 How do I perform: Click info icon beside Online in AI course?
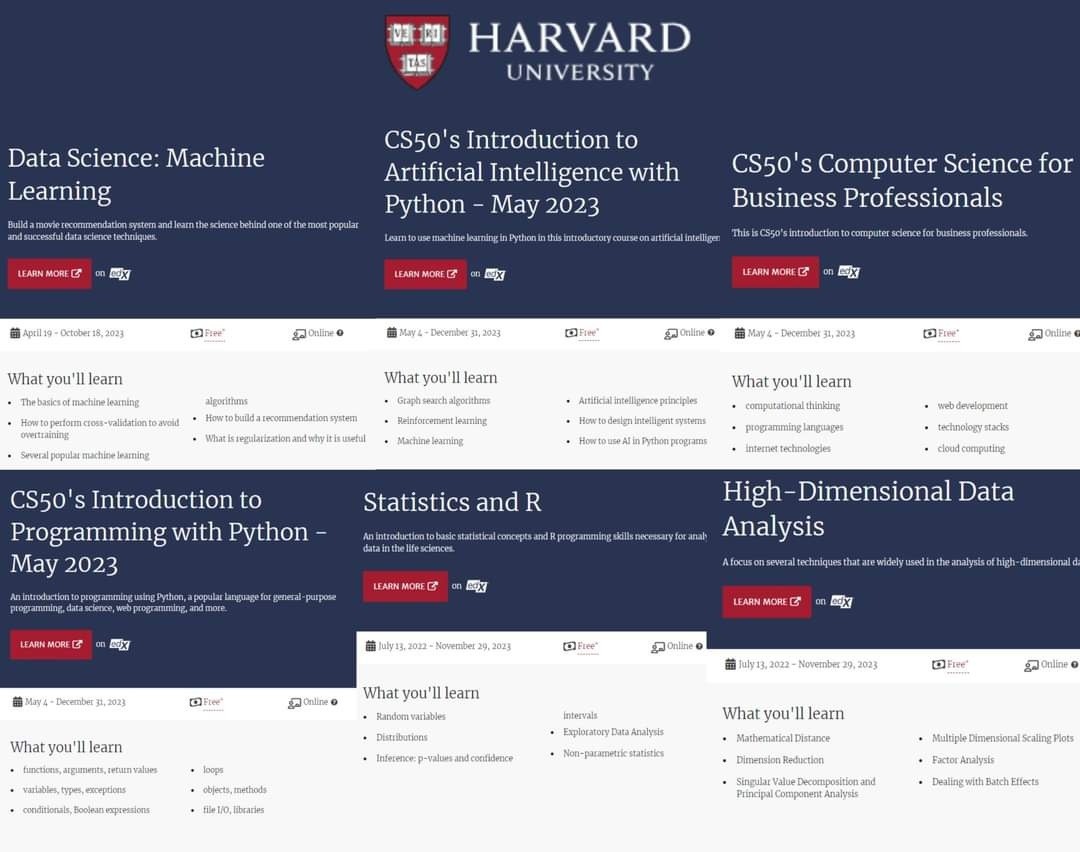[711, 333]
